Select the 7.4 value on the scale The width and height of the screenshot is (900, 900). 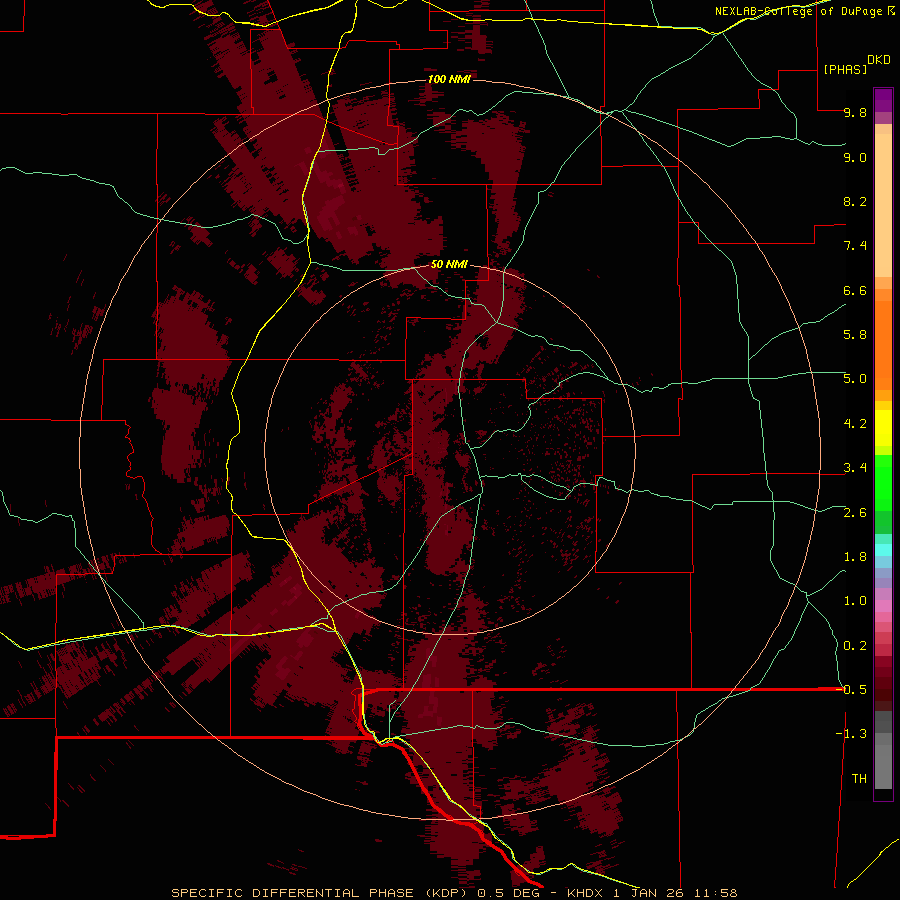(x=855, y=246)
